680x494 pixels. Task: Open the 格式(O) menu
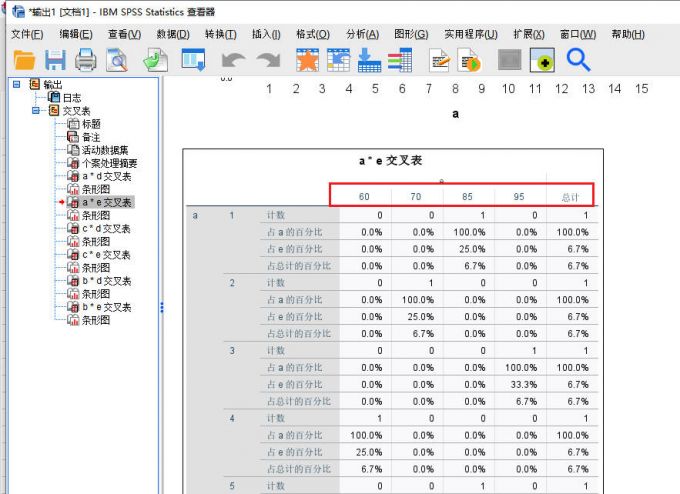[x=313, y=34]
